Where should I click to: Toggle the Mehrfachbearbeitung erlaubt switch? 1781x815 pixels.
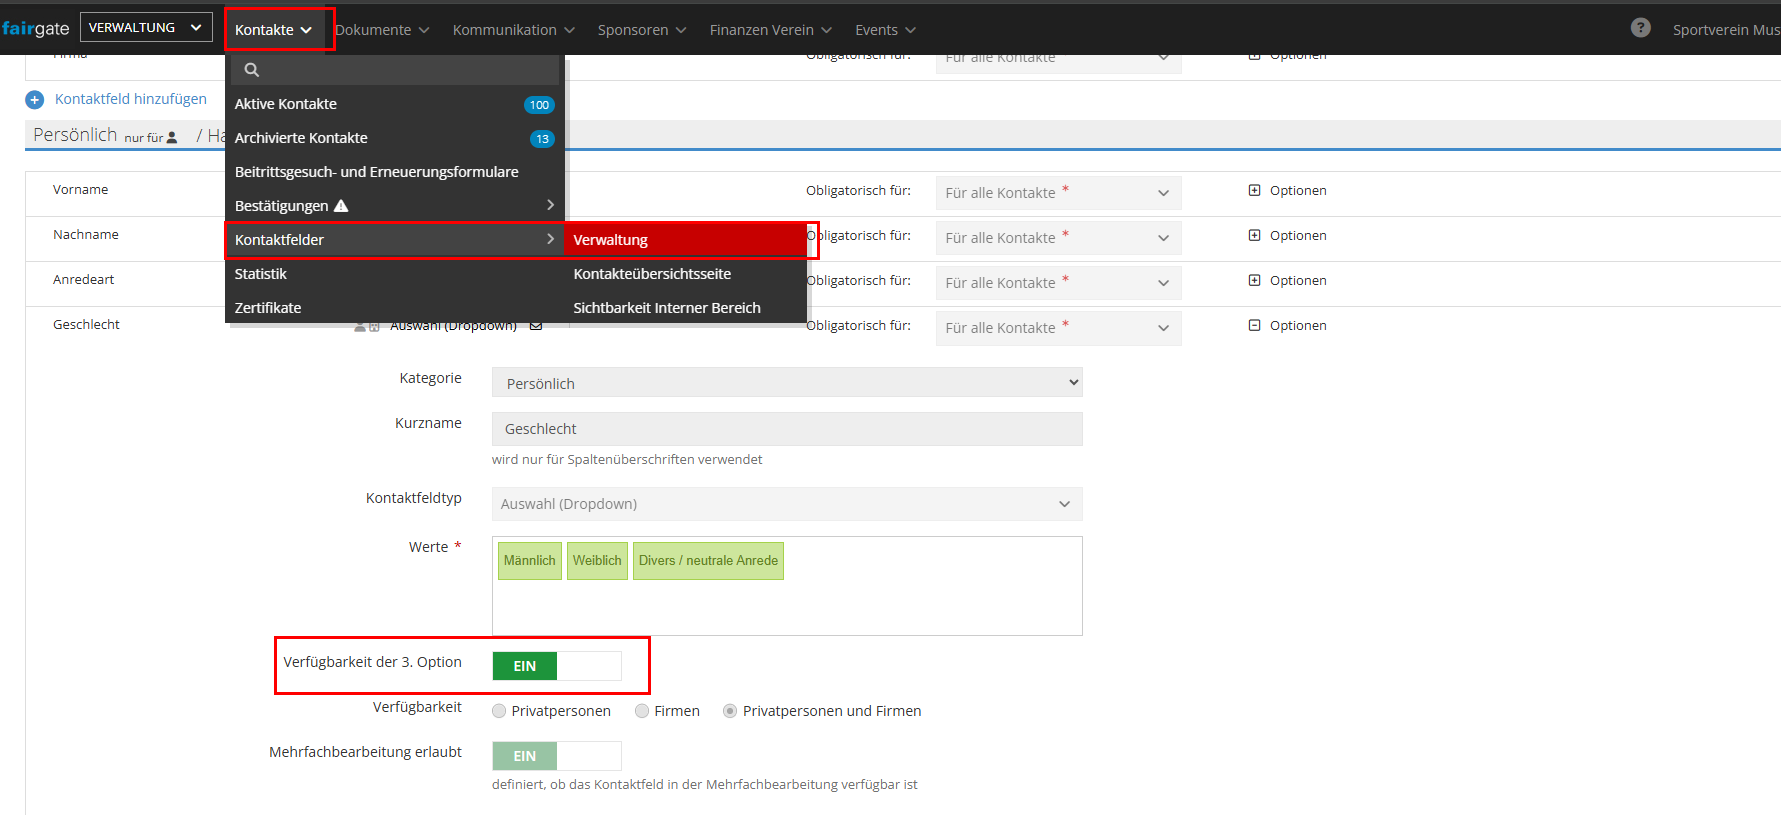point(556,756)
